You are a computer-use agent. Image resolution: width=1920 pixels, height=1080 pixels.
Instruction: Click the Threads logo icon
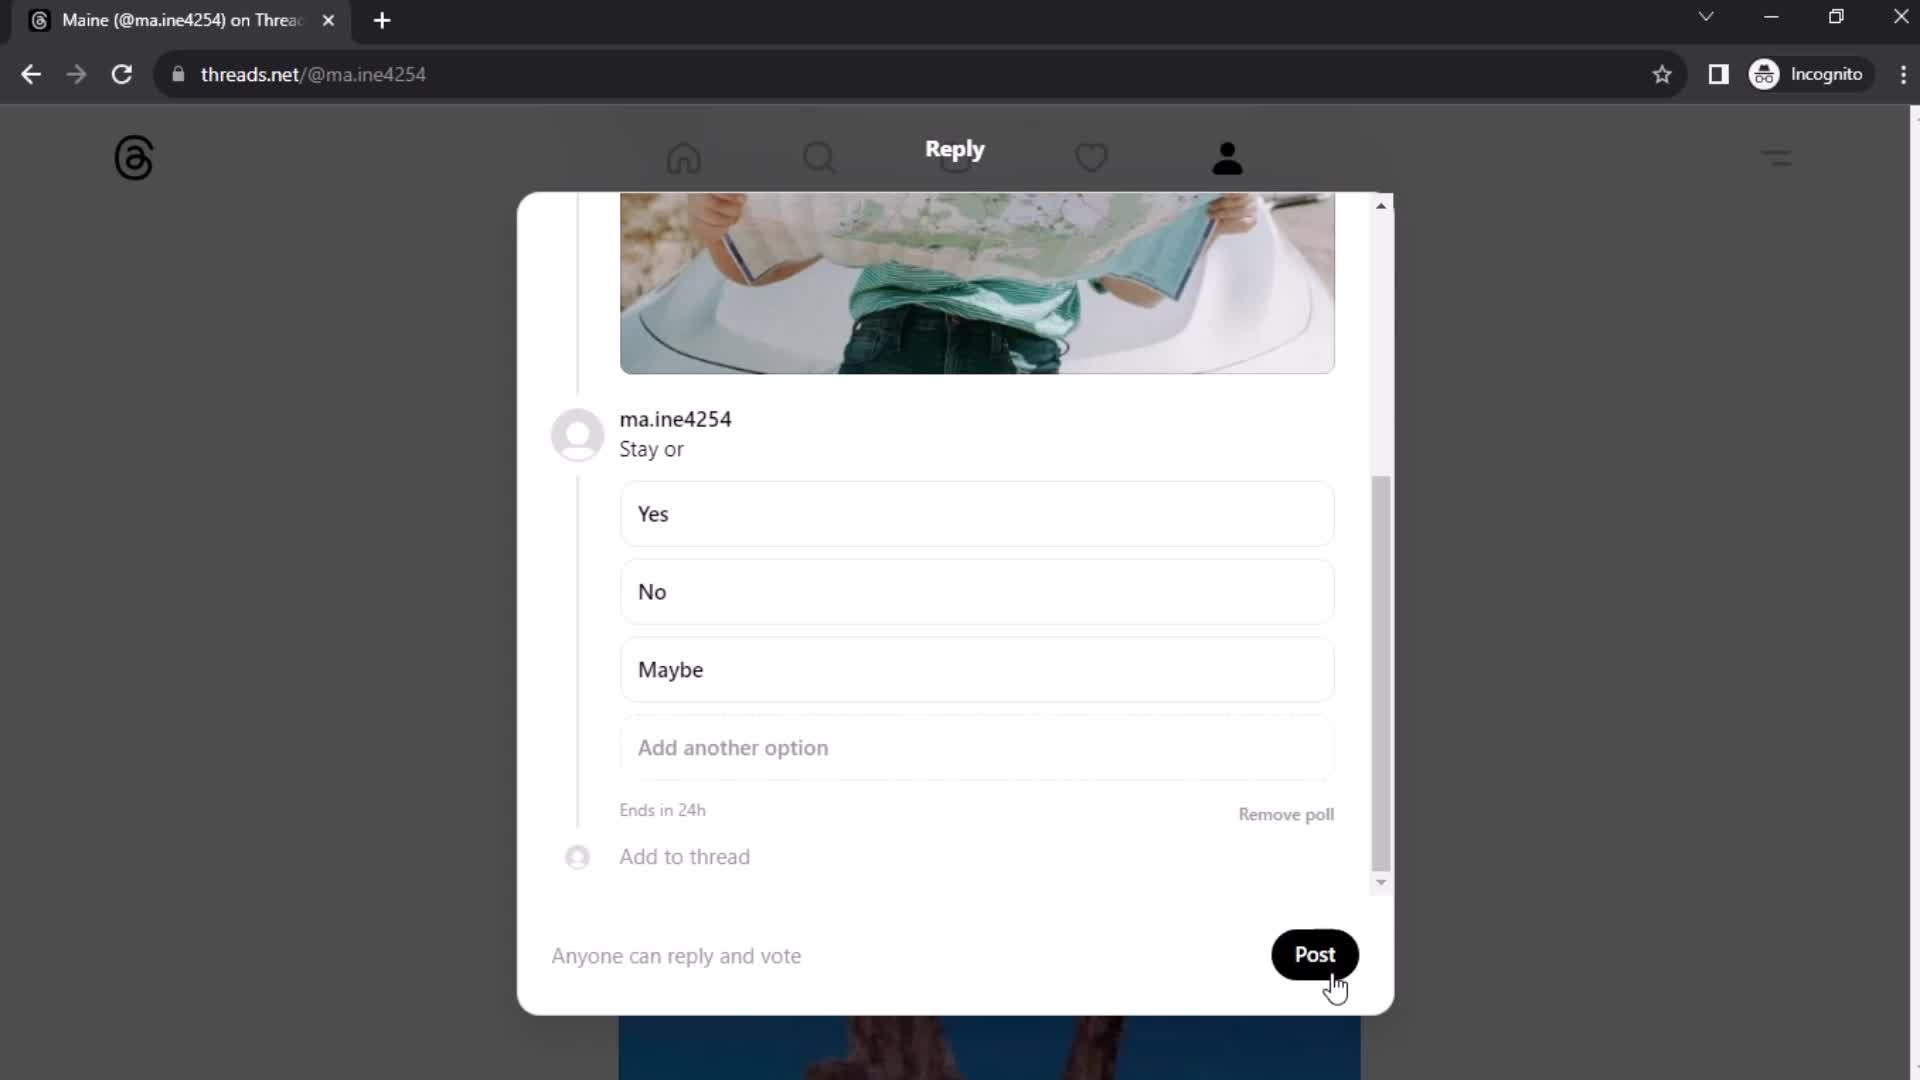pos(133,158)
